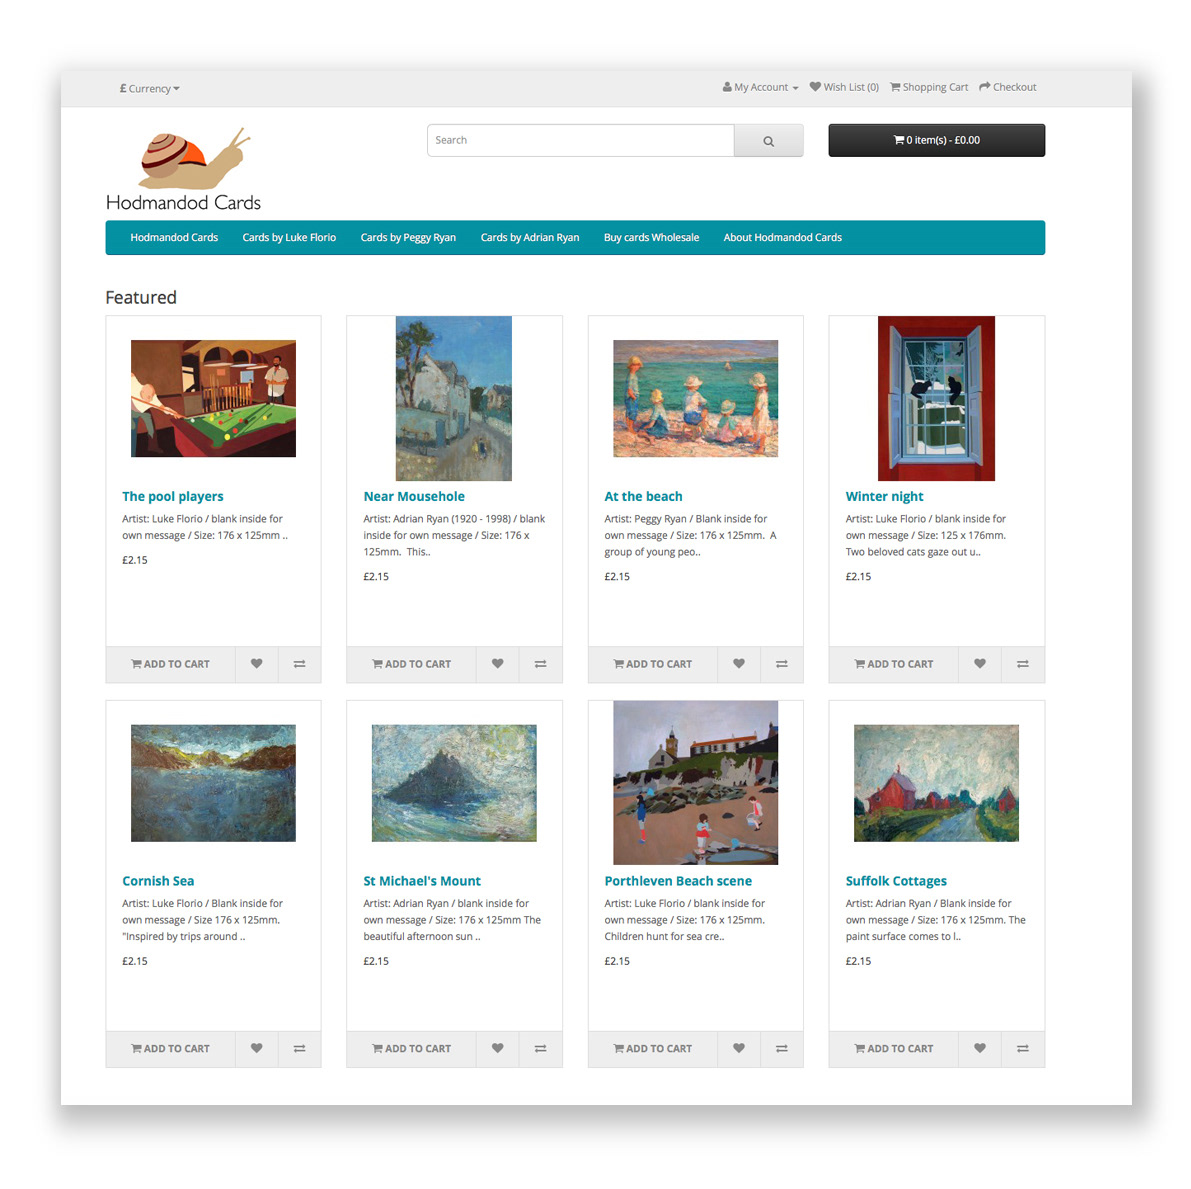Viewport: 1191px width, 1189px height.
Task: Compare the Porthleven Beach scene card
Action: 782,1048
